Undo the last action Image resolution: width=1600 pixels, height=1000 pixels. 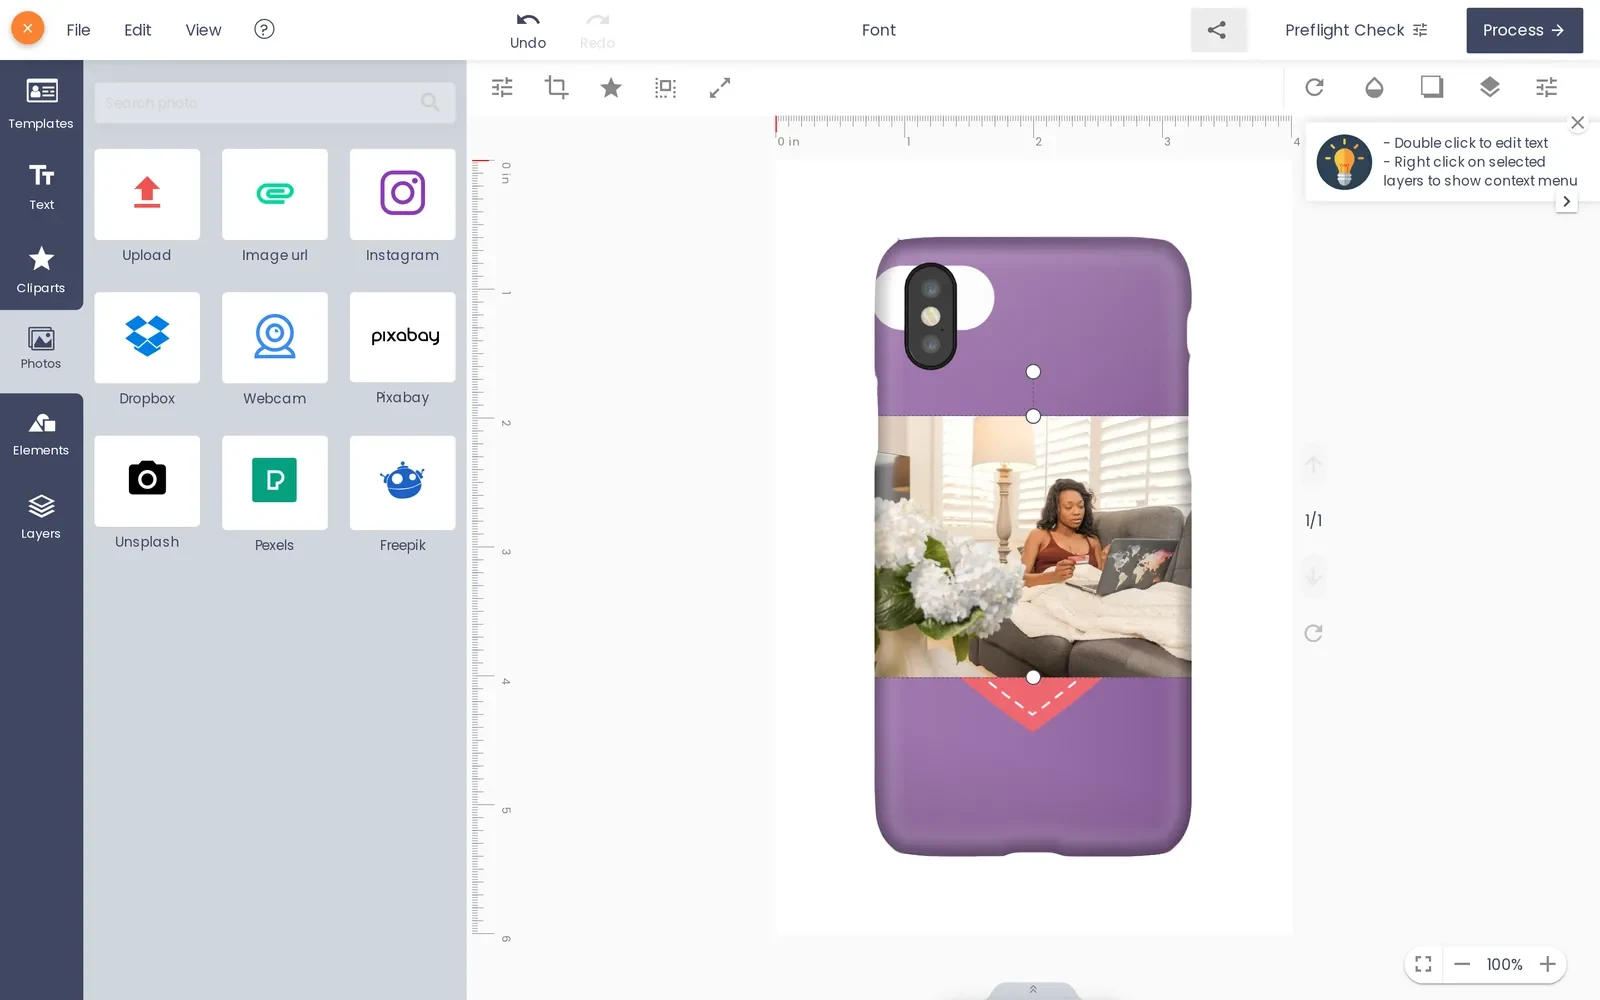pos(528,30)
